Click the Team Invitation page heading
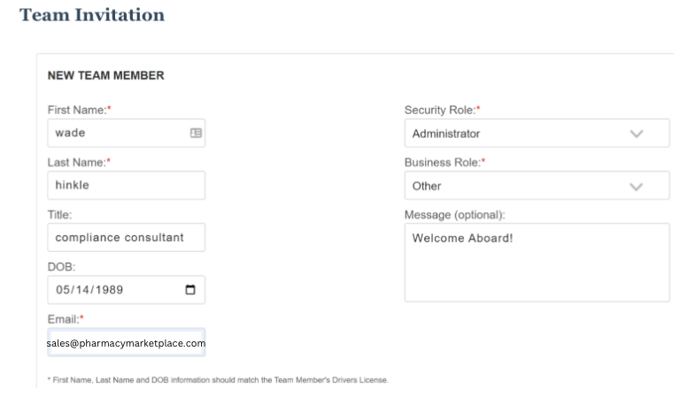 tap(92, 15)
